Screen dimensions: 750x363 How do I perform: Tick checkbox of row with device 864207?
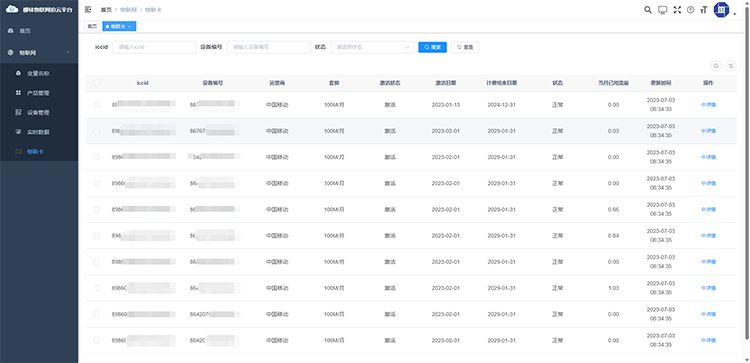(97, 314)
